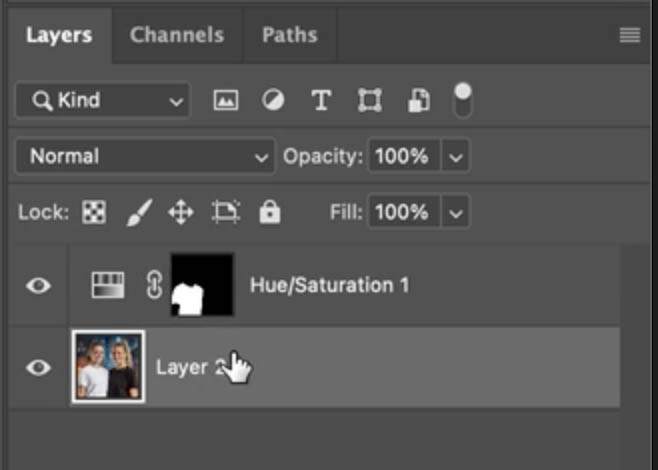Filter for type layers icon
Image resolution: width=658 pixels, height=470 pixels.
pyautogui.click(x=321, y=100)
